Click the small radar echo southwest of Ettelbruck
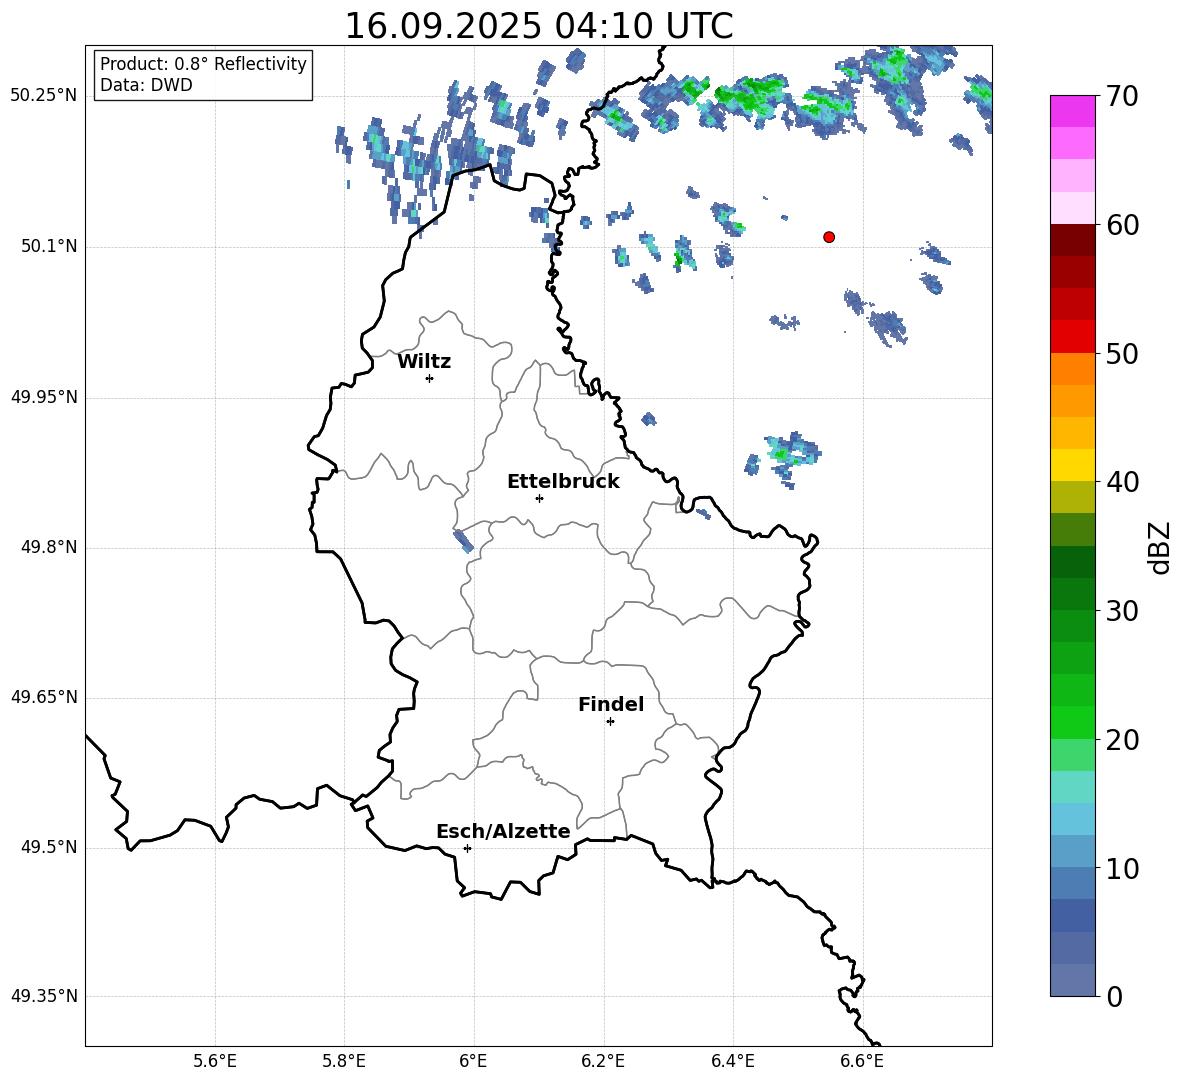This screenshot has width=1184, height=1081. click(463, 541)
